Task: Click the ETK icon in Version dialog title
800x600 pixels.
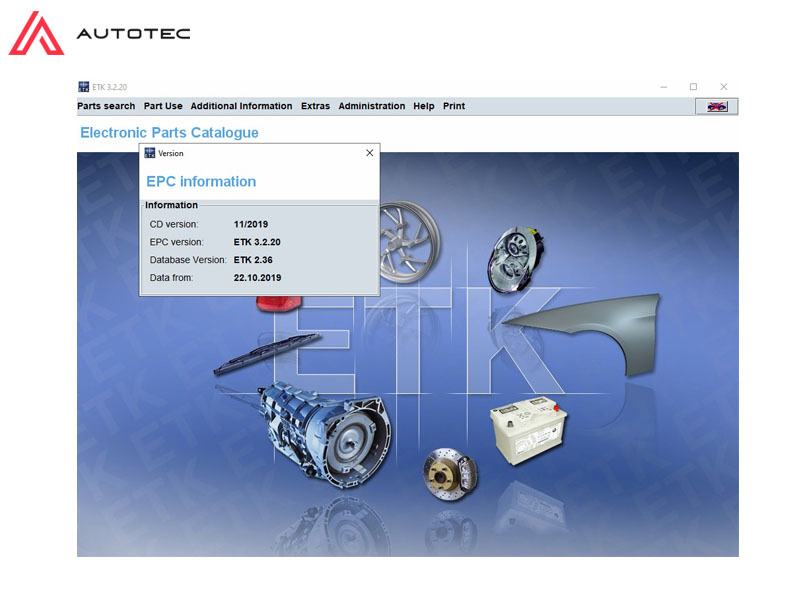Action: [149, 153]
